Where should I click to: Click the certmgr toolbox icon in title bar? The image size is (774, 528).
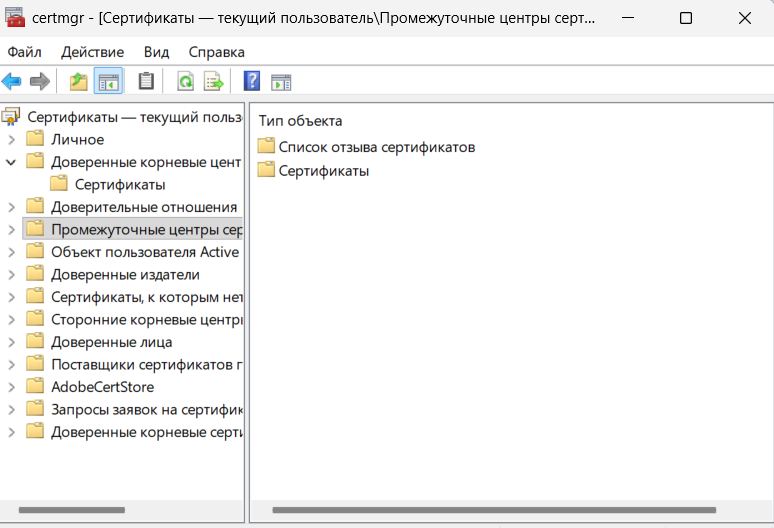14,18
